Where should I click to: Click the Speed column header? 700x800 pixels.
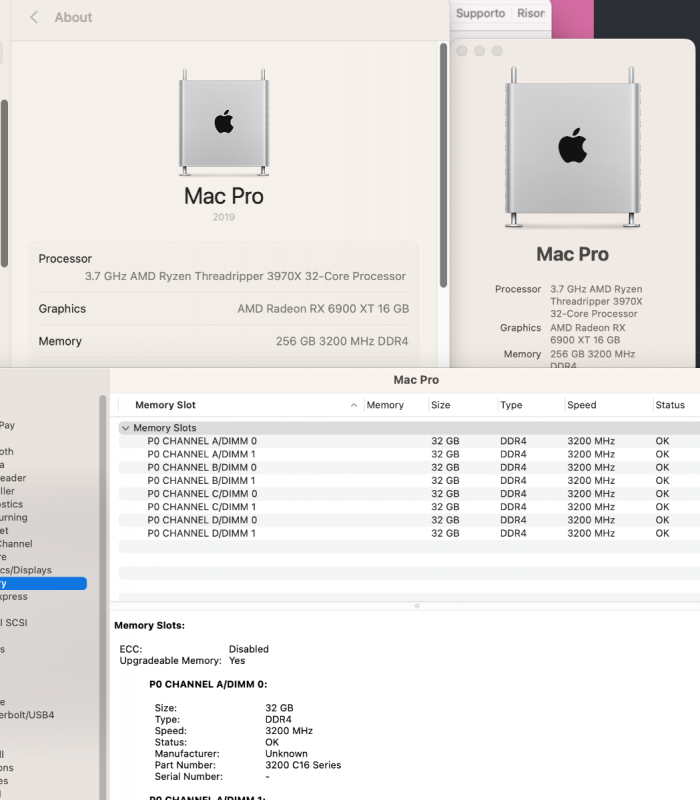(x=582, y=405)
